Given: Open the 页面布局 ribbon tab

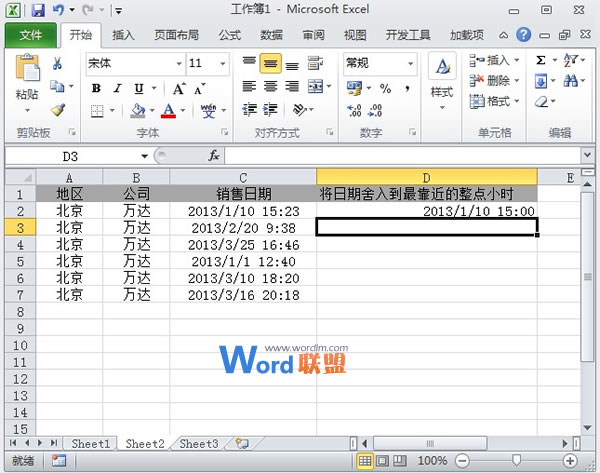Looking at the screenshot, I should tap(176, 35).
